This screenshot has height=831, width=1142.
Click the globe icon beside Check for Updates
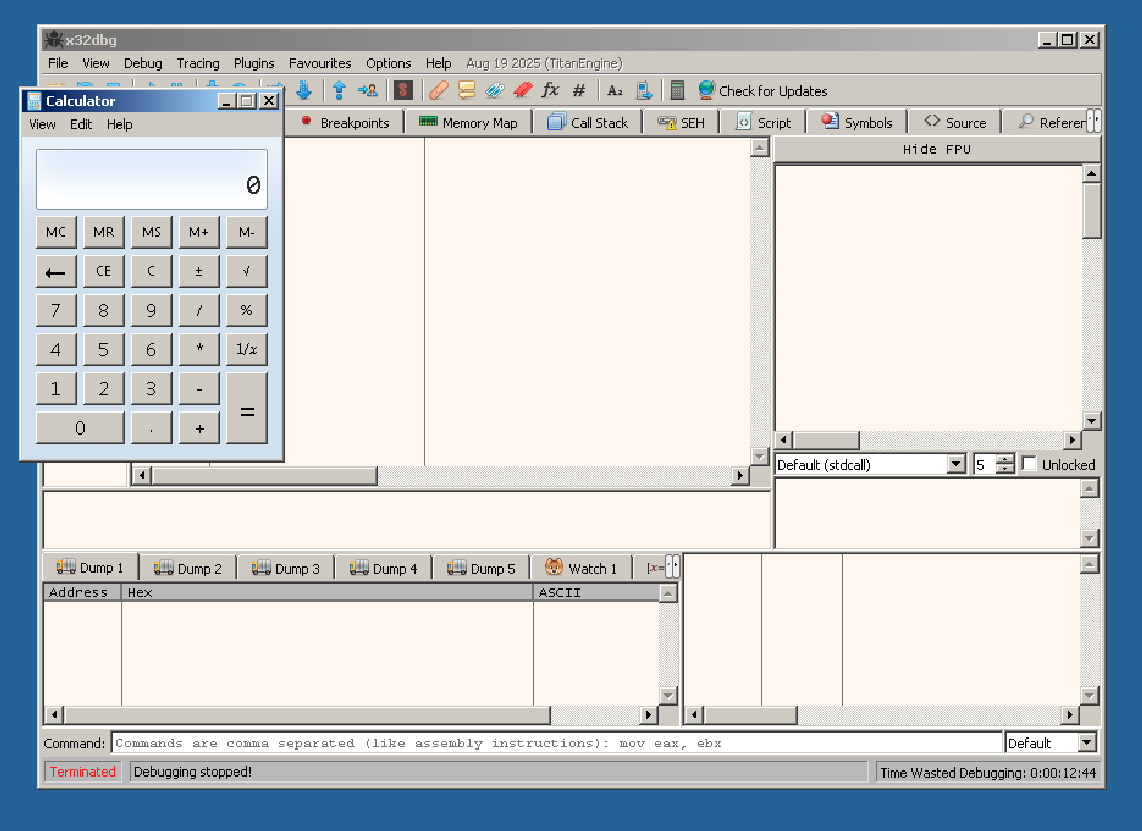tap(706, 90)
